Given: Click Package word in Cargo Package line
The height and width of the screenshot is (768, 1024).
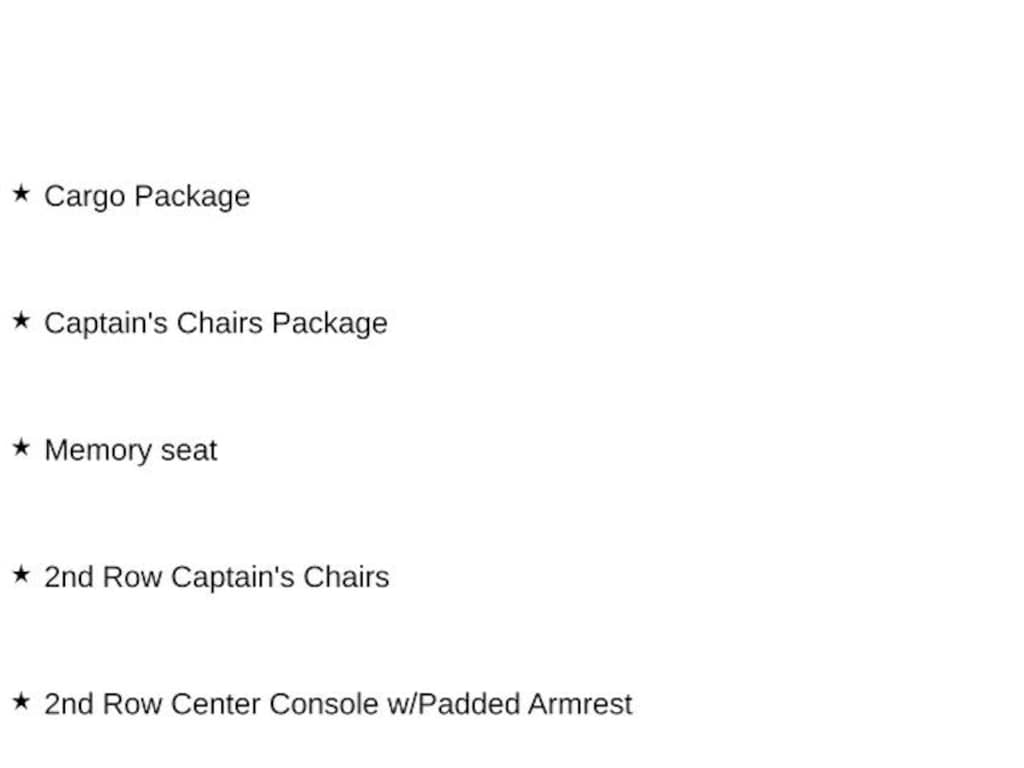Looking at the screenshot, I should (x=192, y=198).
